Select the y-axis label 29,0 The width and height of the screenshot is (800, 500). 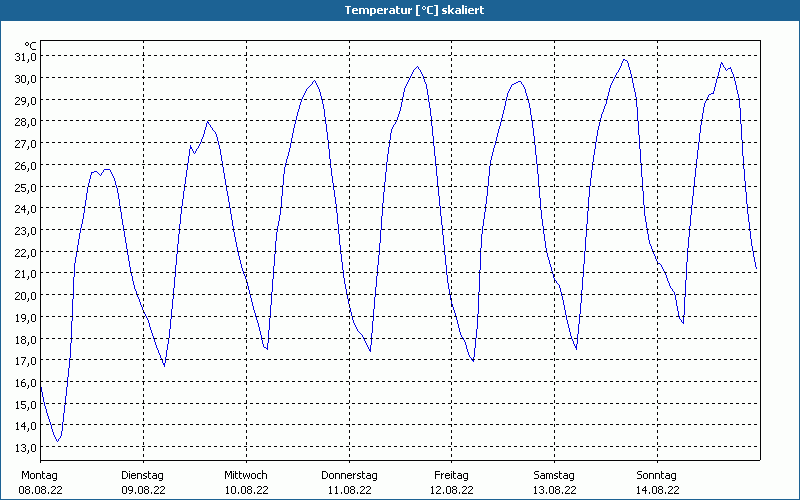[26, 101]
